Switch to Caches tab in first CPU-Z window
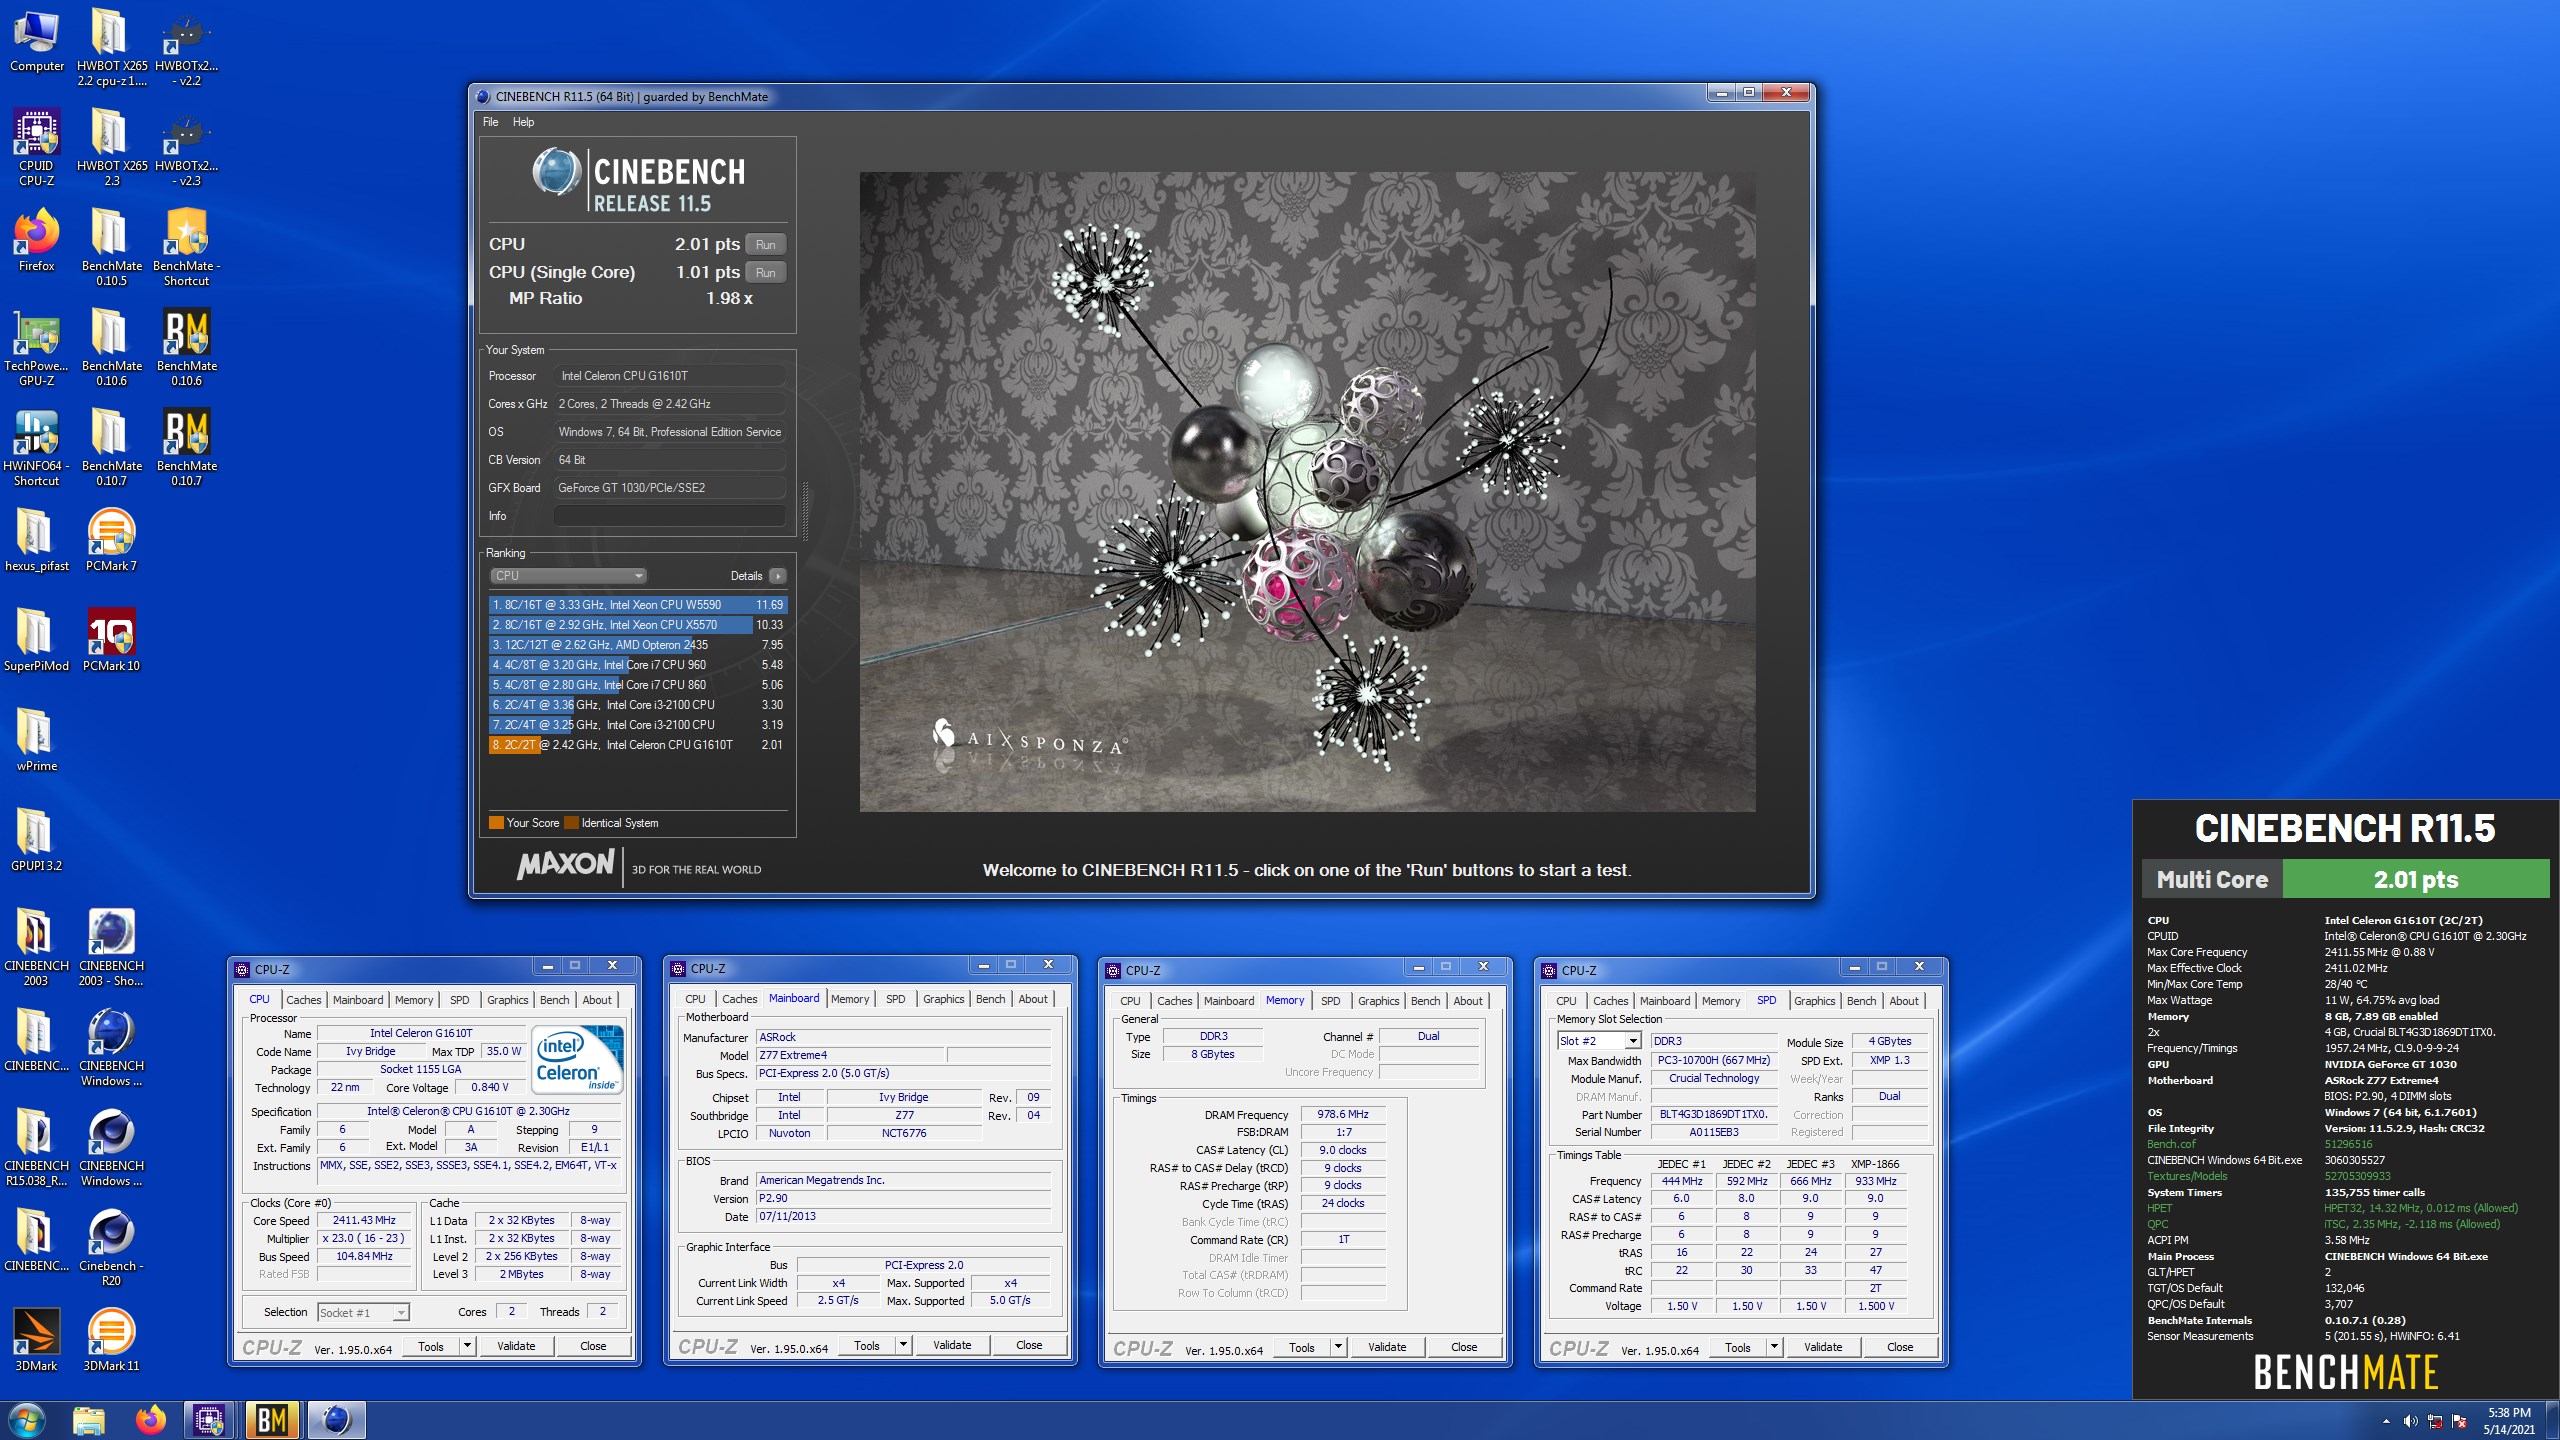 coord(303,1000)
